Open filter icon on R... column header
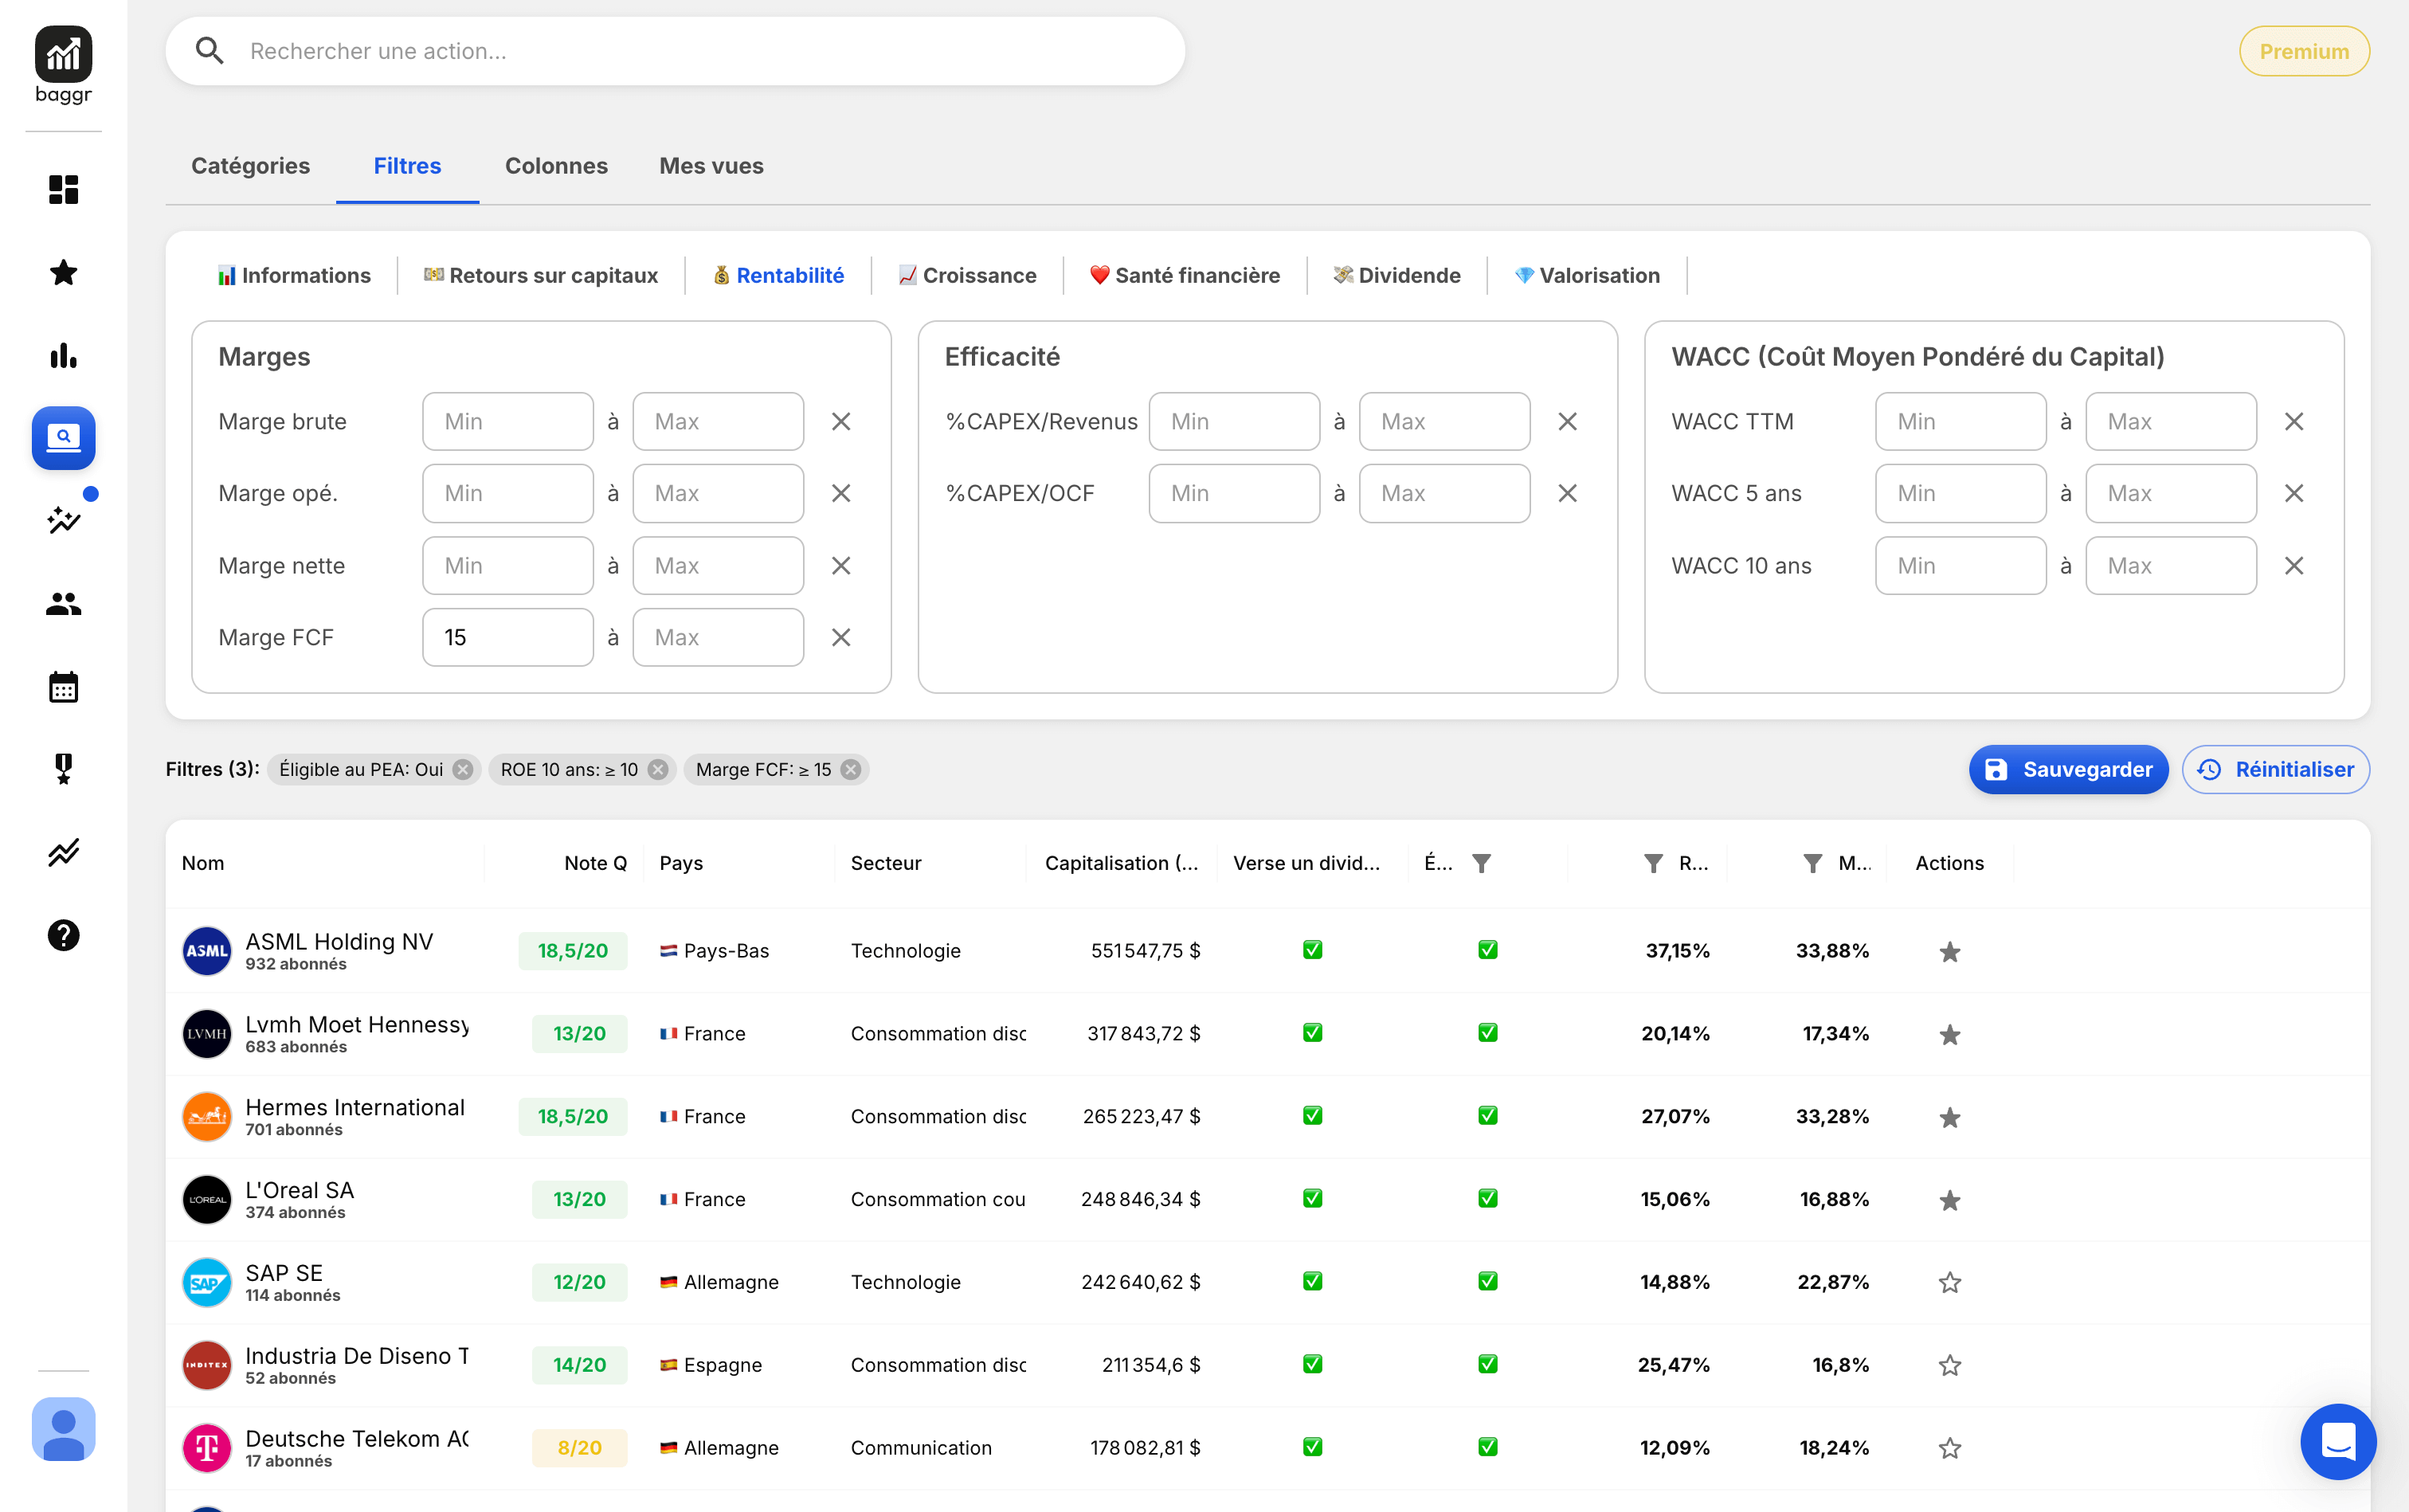 tap(1653, 863)
